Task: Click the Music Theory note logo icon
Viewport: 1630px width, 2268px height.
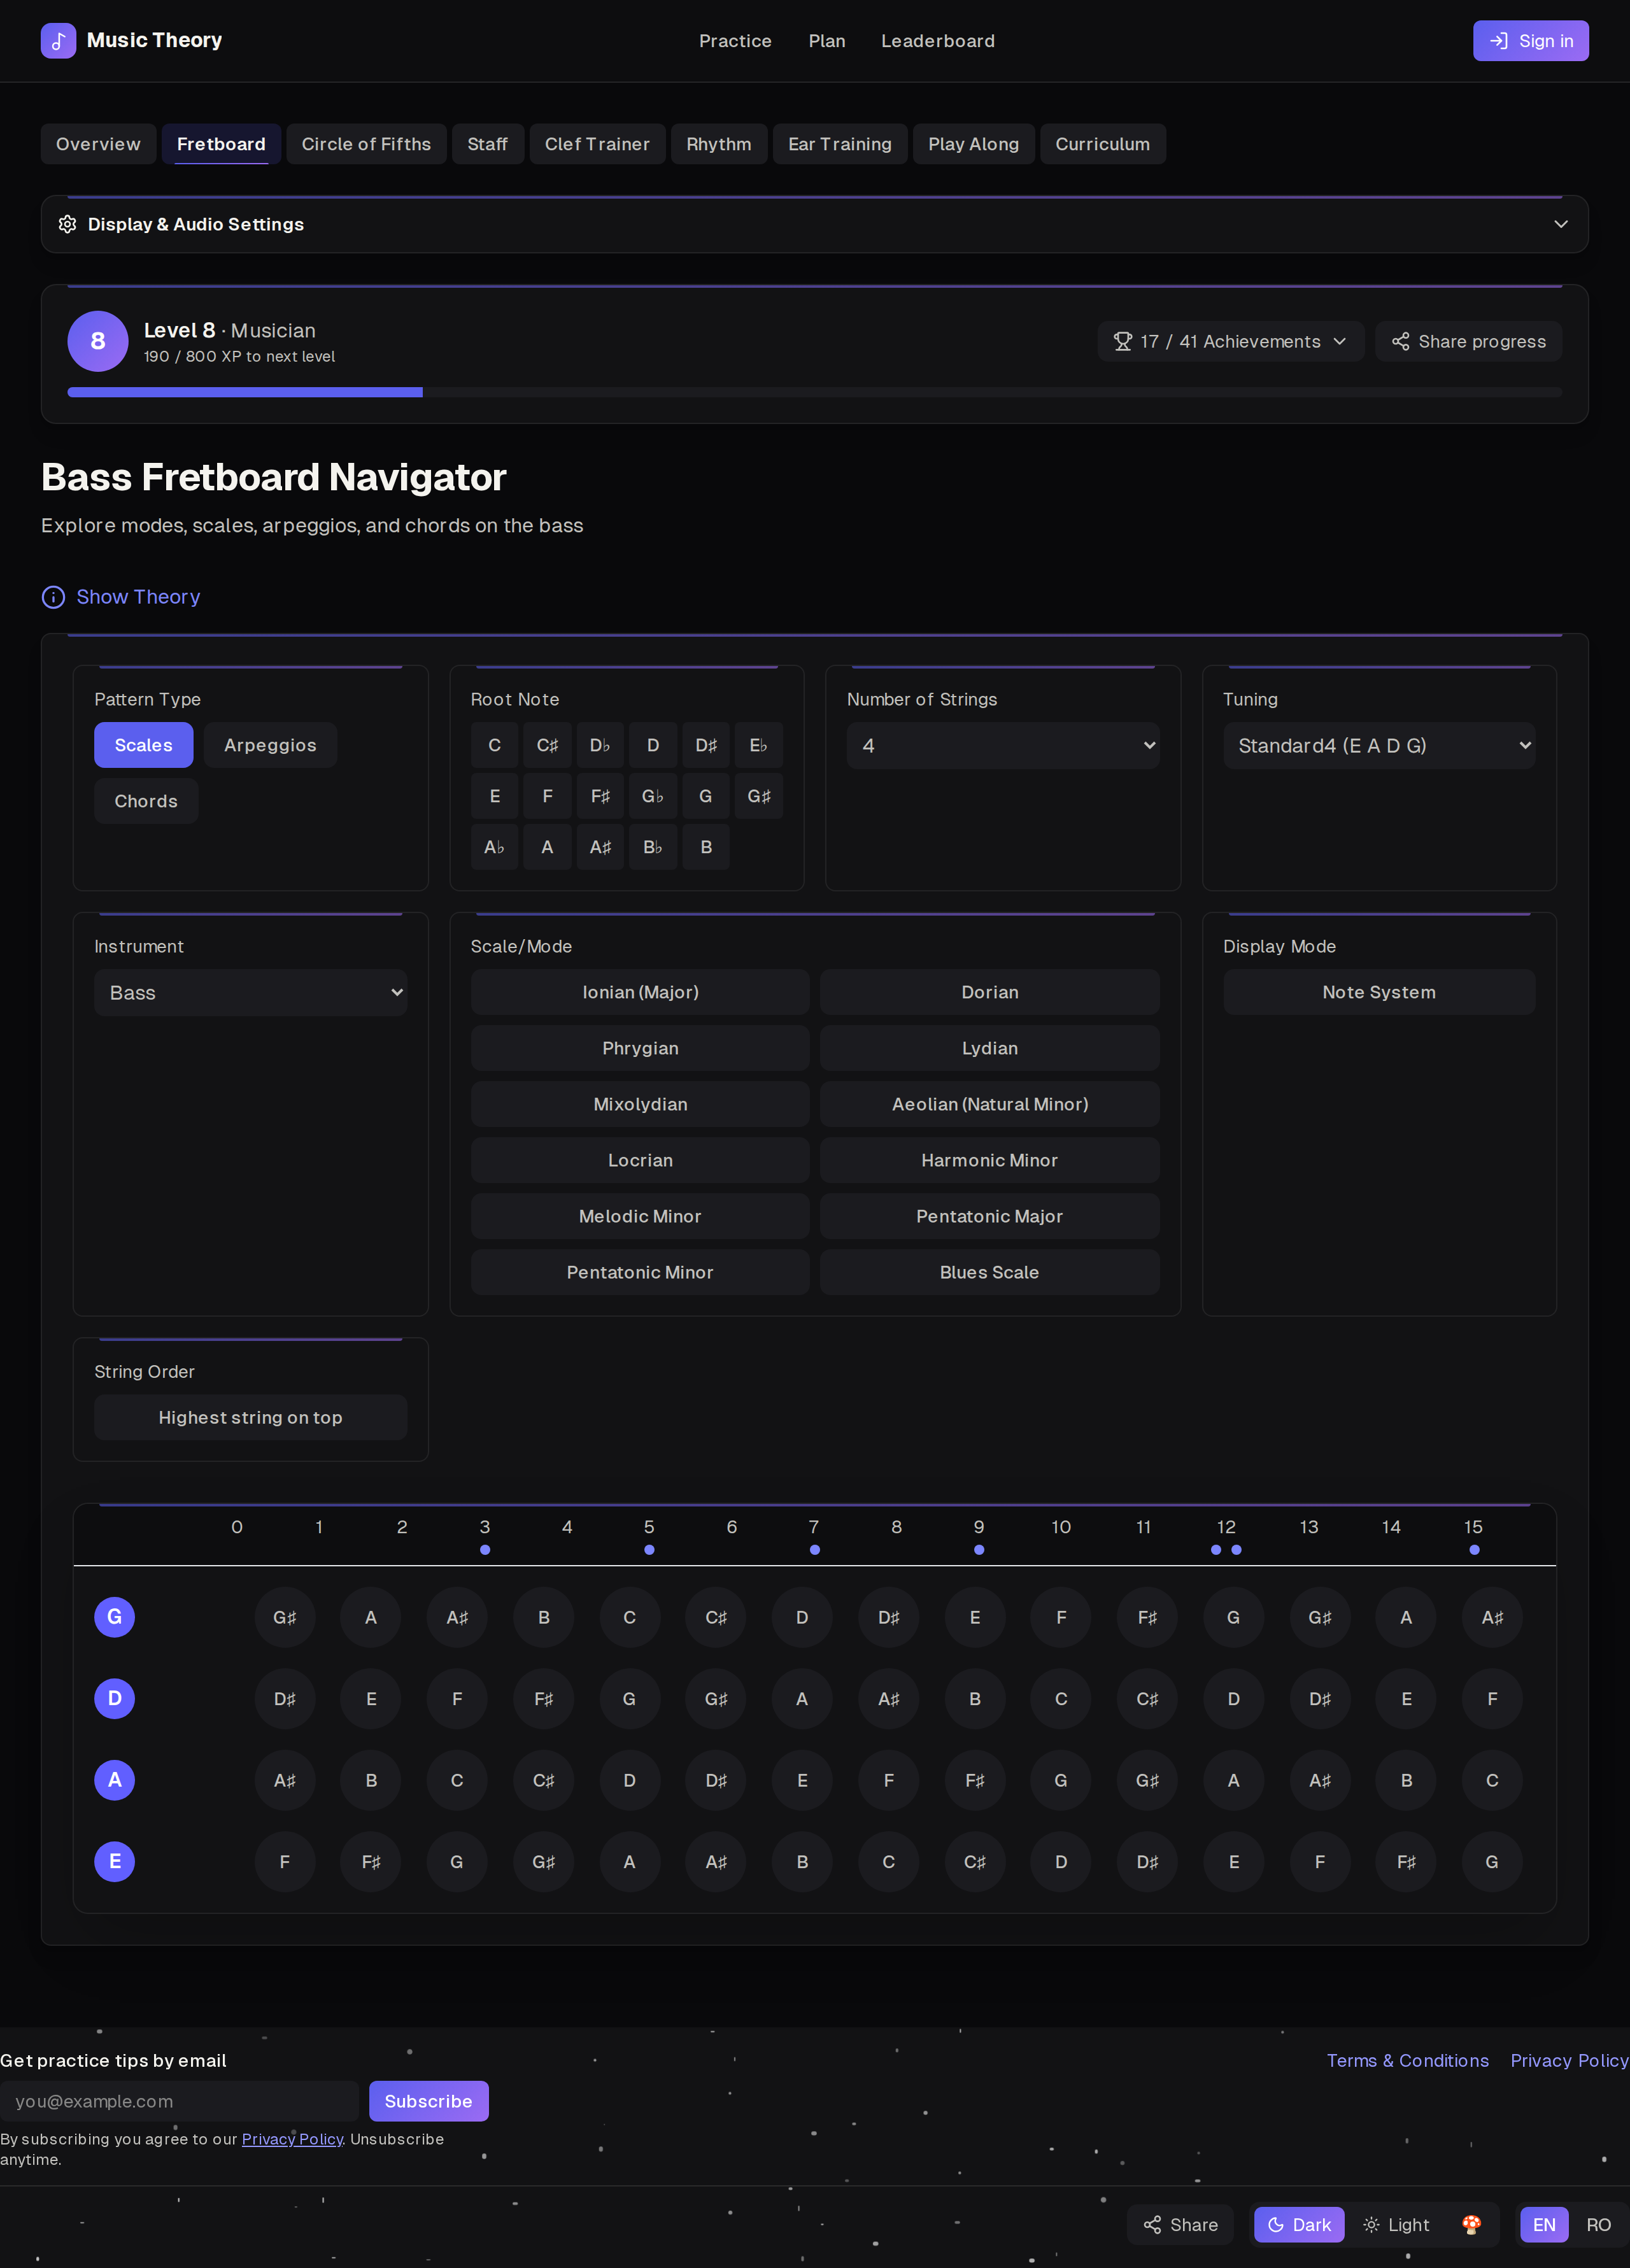Action: [58, 41]
